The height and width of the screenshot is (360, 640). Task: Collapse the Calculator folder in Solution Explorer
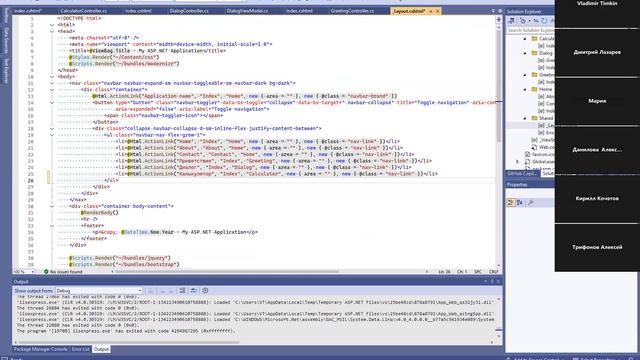[525, 39]
